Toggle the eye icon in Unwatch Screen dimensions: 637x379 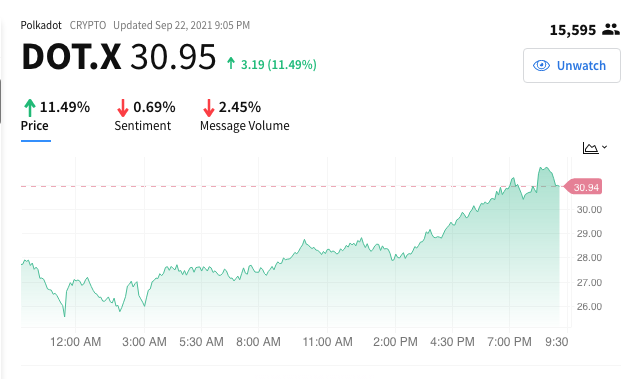[x=541, y=65]
